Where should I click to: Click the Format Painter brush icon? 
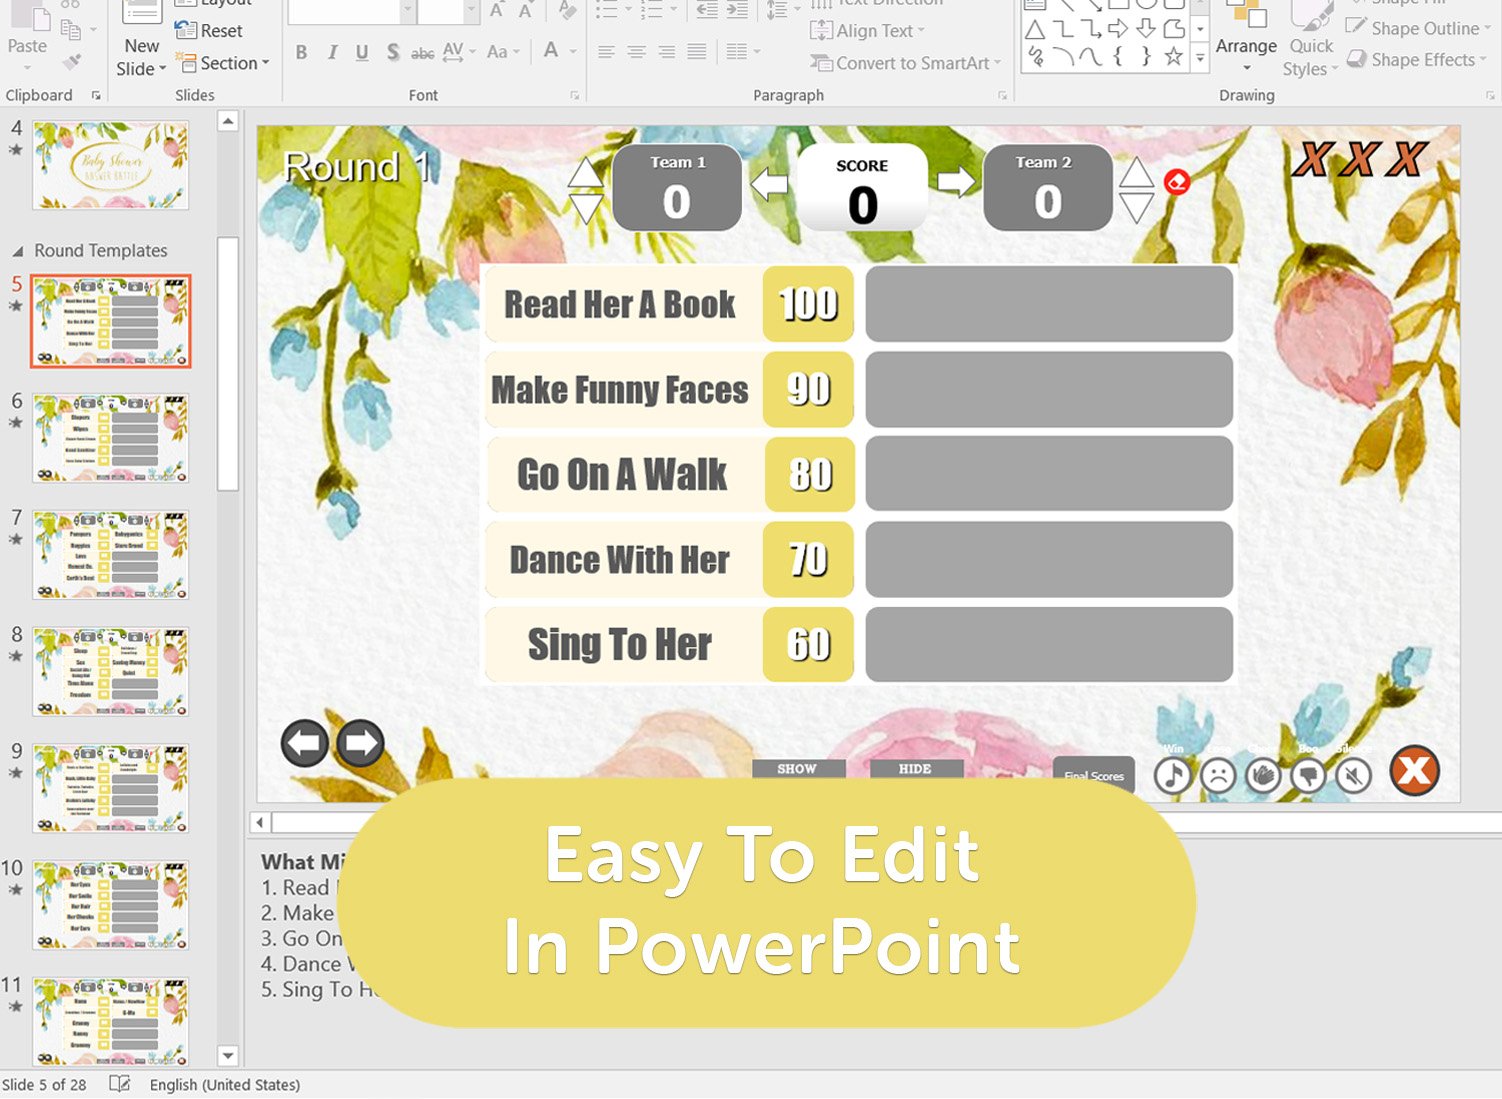(72, 63)
